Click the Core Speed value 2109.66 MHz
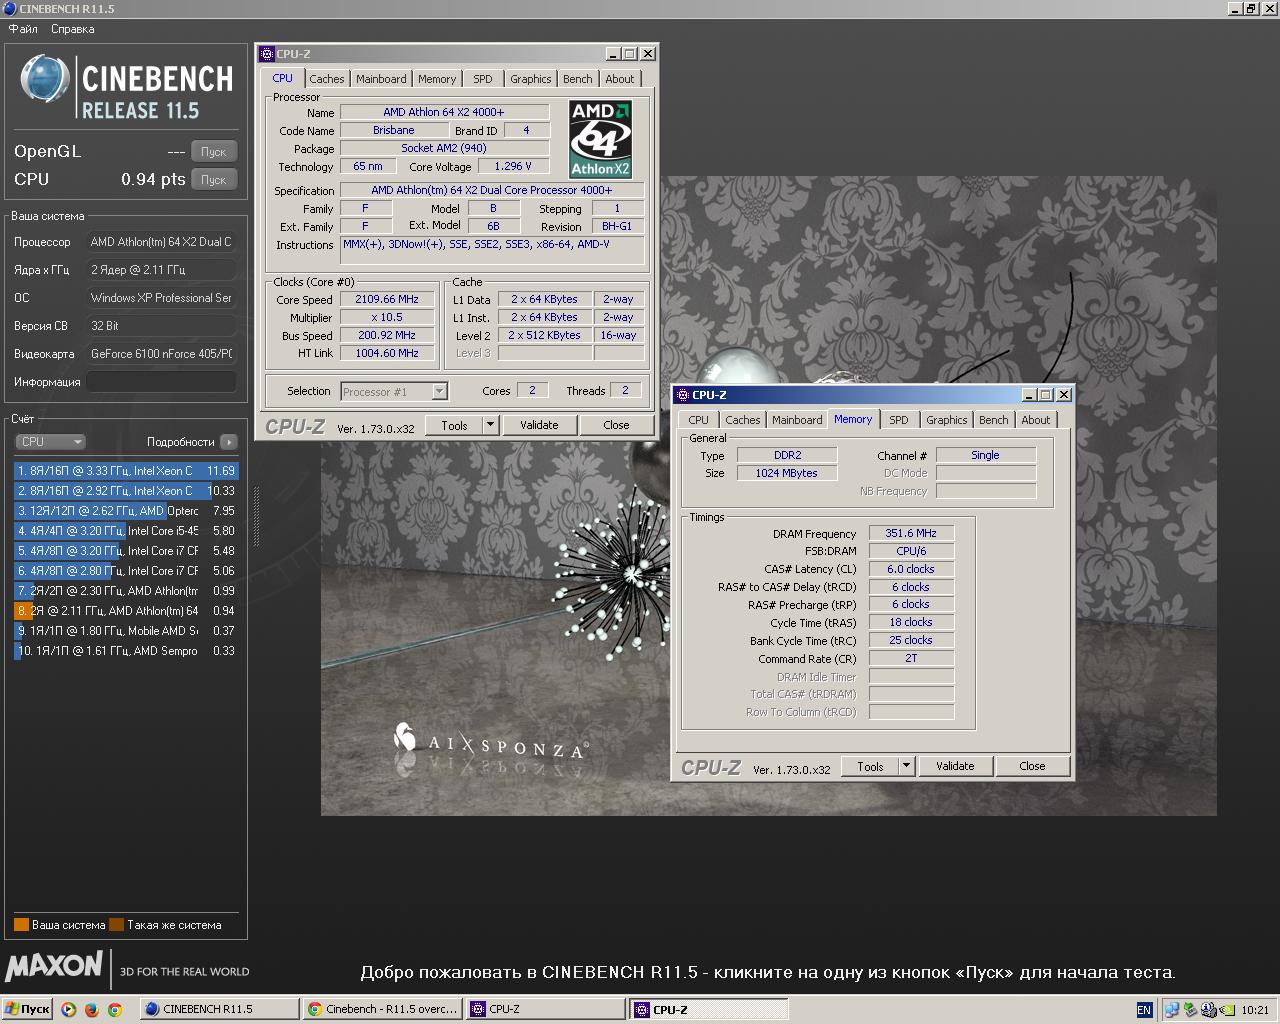The height and width of the screenshot is (1024, 1280). (x=387, y=299)
